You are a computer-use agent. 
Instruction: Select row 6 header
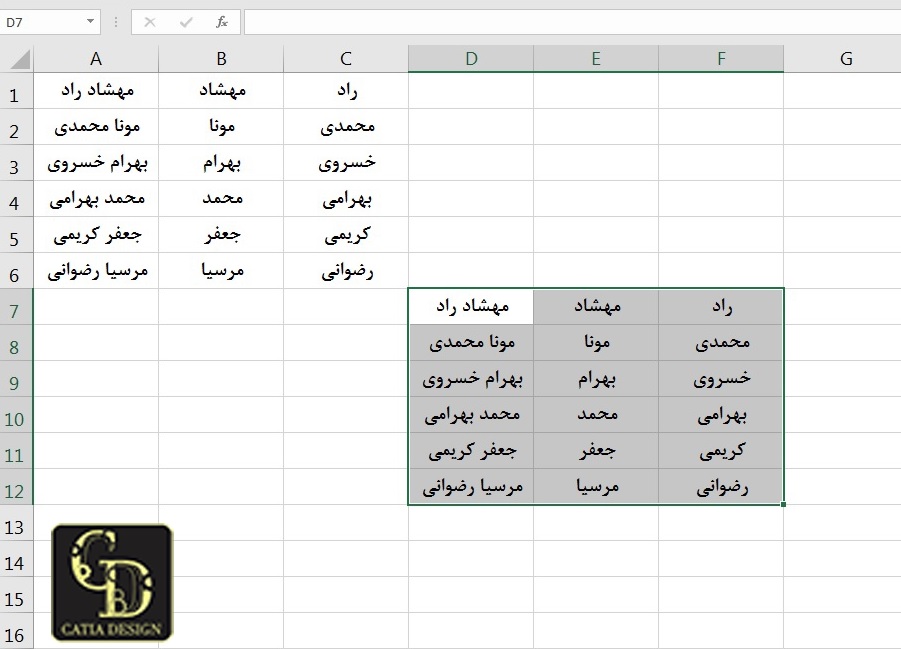[16, 271]
